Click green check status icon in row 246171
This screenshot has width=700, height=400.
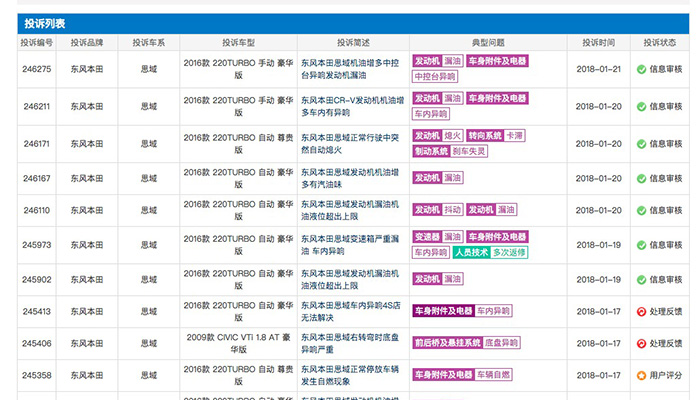click(642, 144)
